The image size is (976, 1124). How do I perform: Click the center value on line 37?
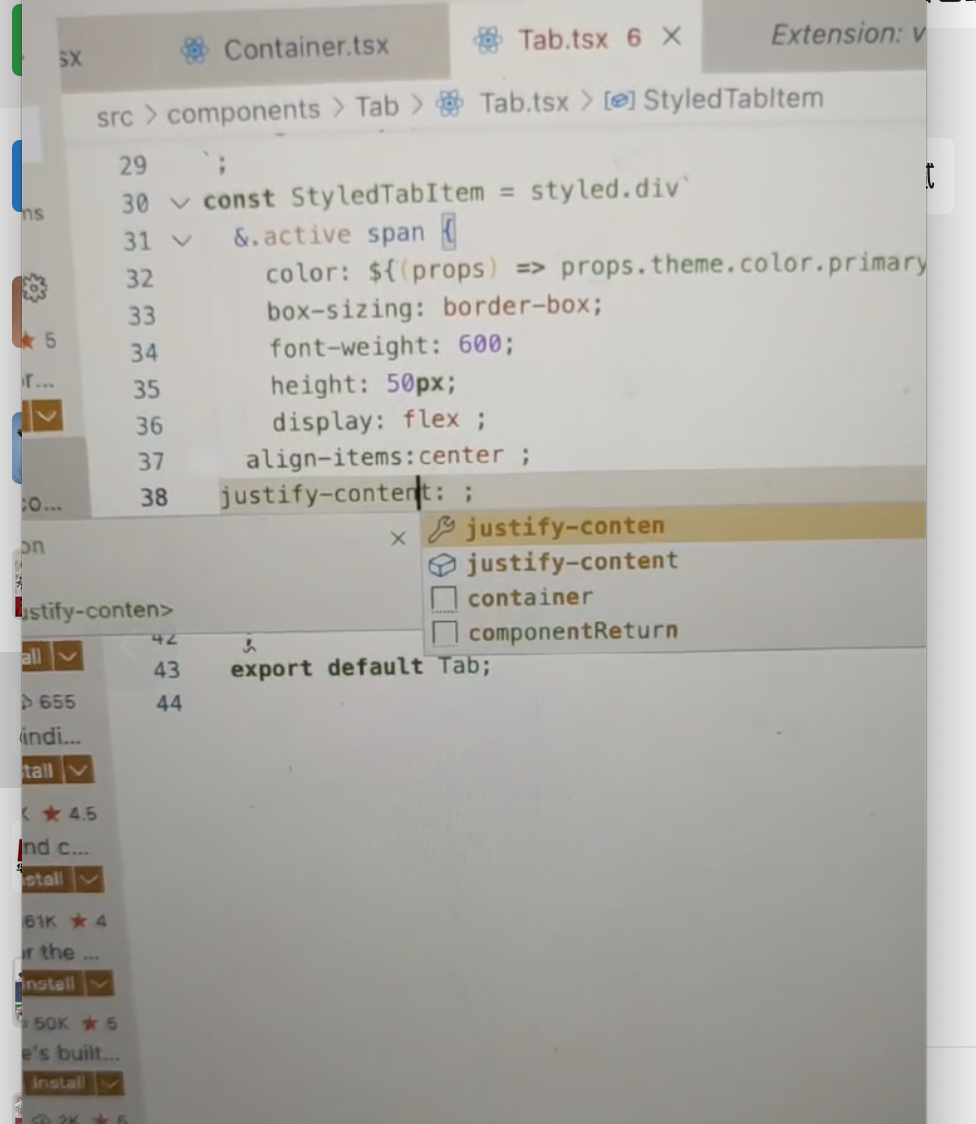click(x=461, y=455)
